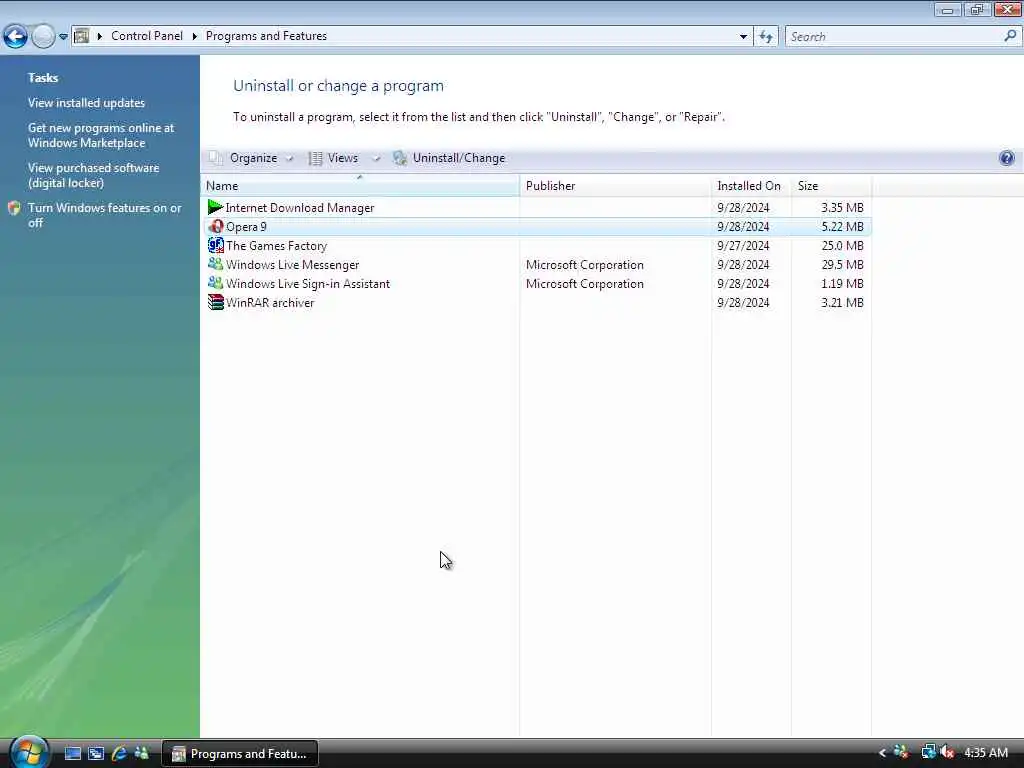Click the Control Panel breadcrumb
The height and width of the screenshot is (768, 1024).
147,36
